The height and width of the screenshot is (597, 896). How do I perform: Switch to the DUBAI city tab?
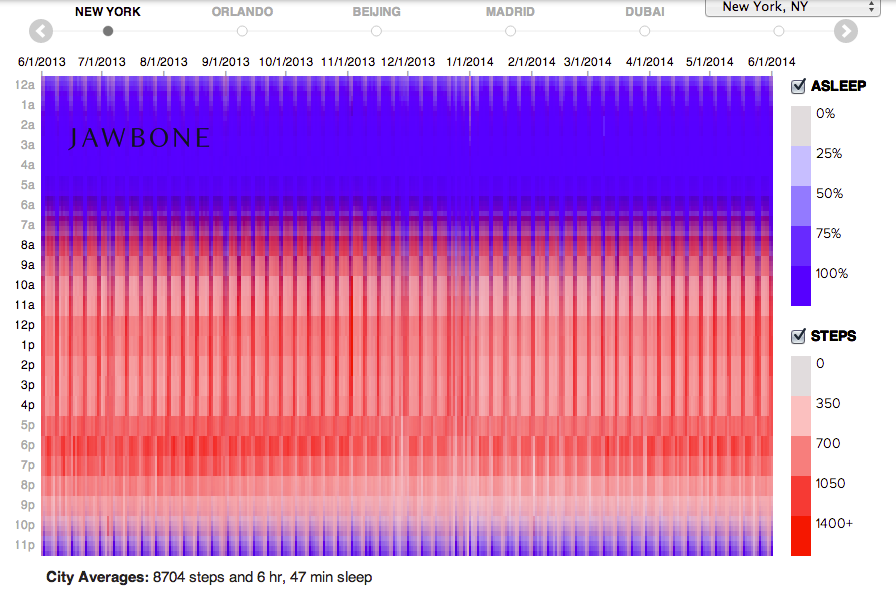(645, 11)
